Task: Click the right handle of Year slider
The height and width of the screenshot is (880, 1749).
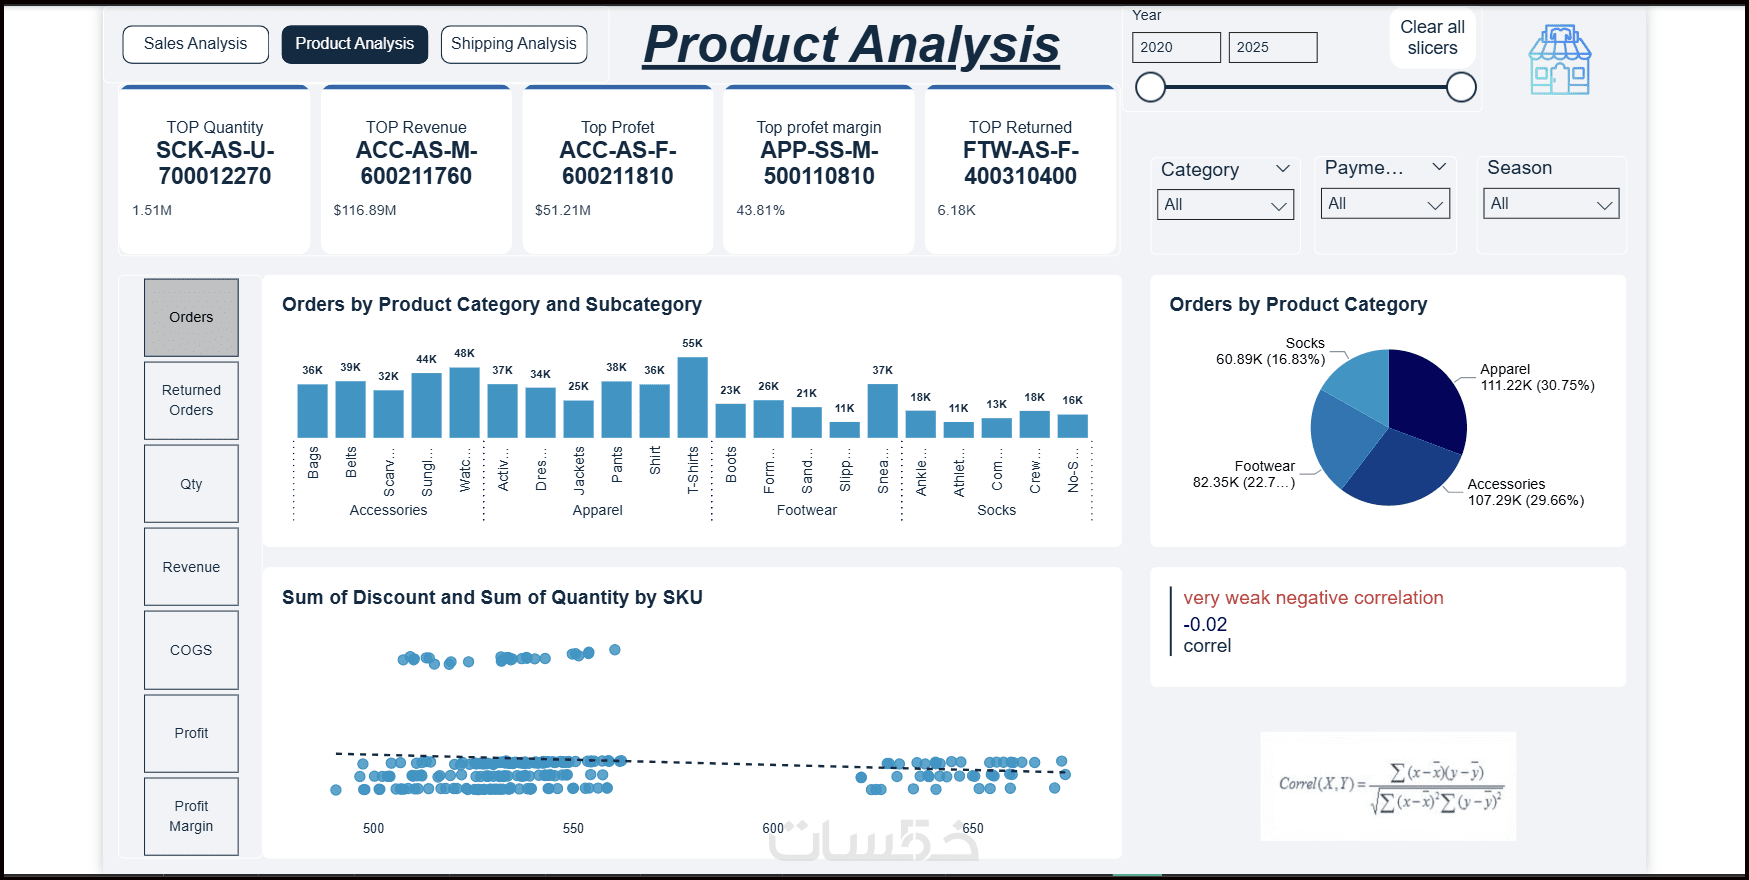Action: point(1461,88)
